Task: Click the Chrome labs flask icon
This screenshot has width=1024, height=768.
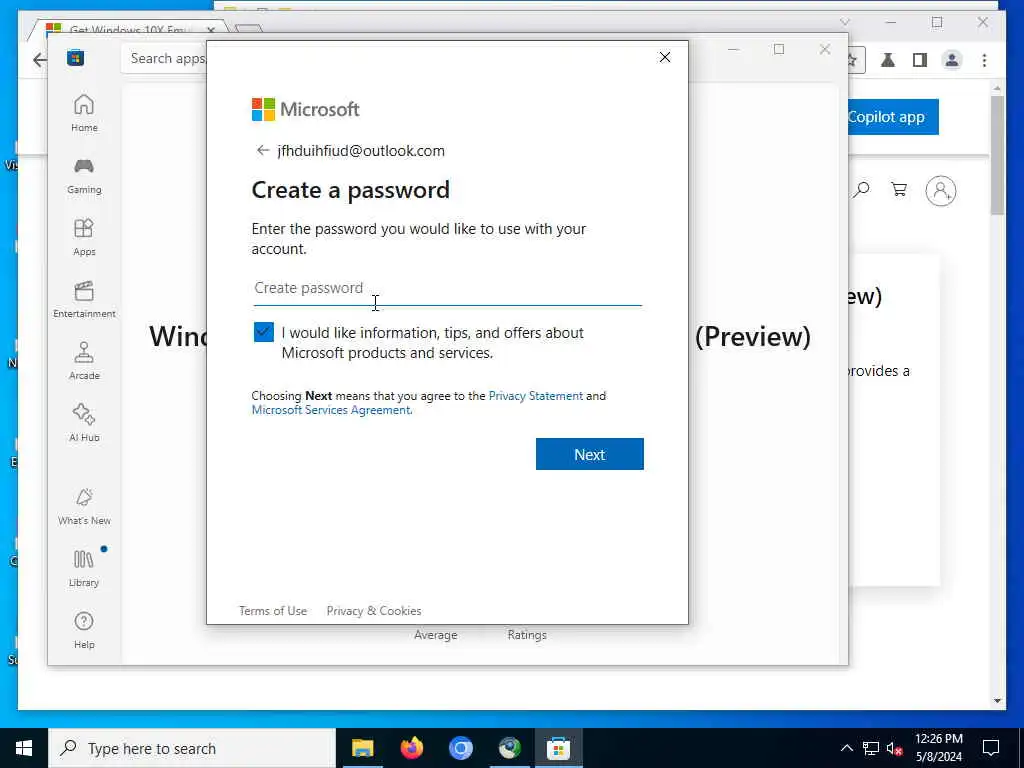Action: pos(888,60)
